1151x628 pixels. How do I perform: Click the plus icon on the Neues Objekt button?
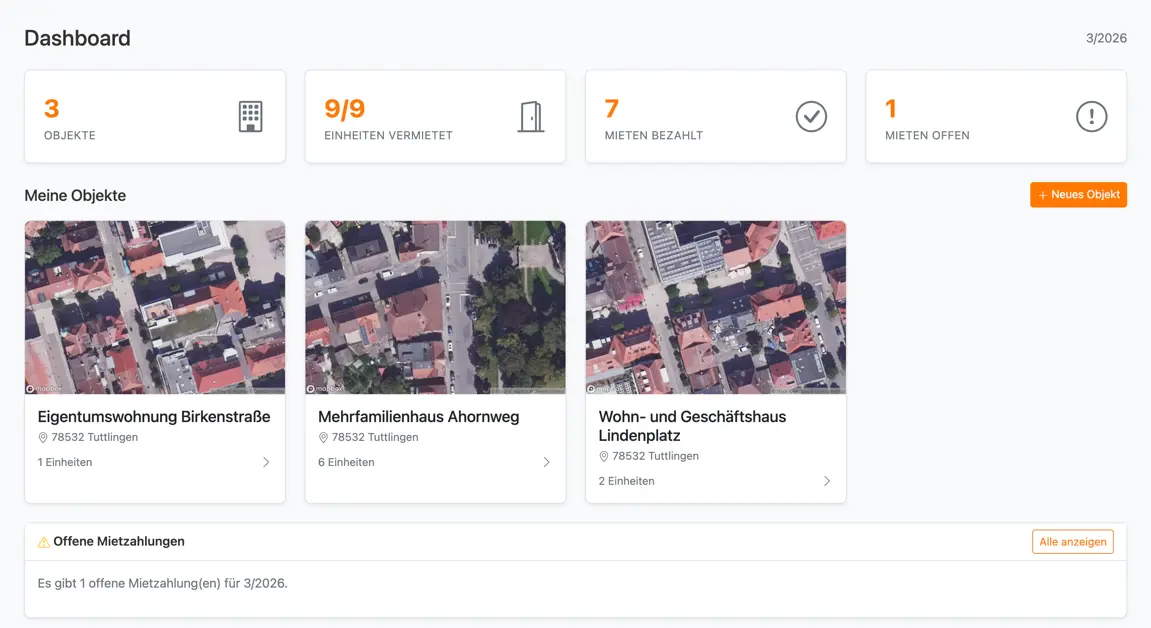click(x=1043, y=194)
